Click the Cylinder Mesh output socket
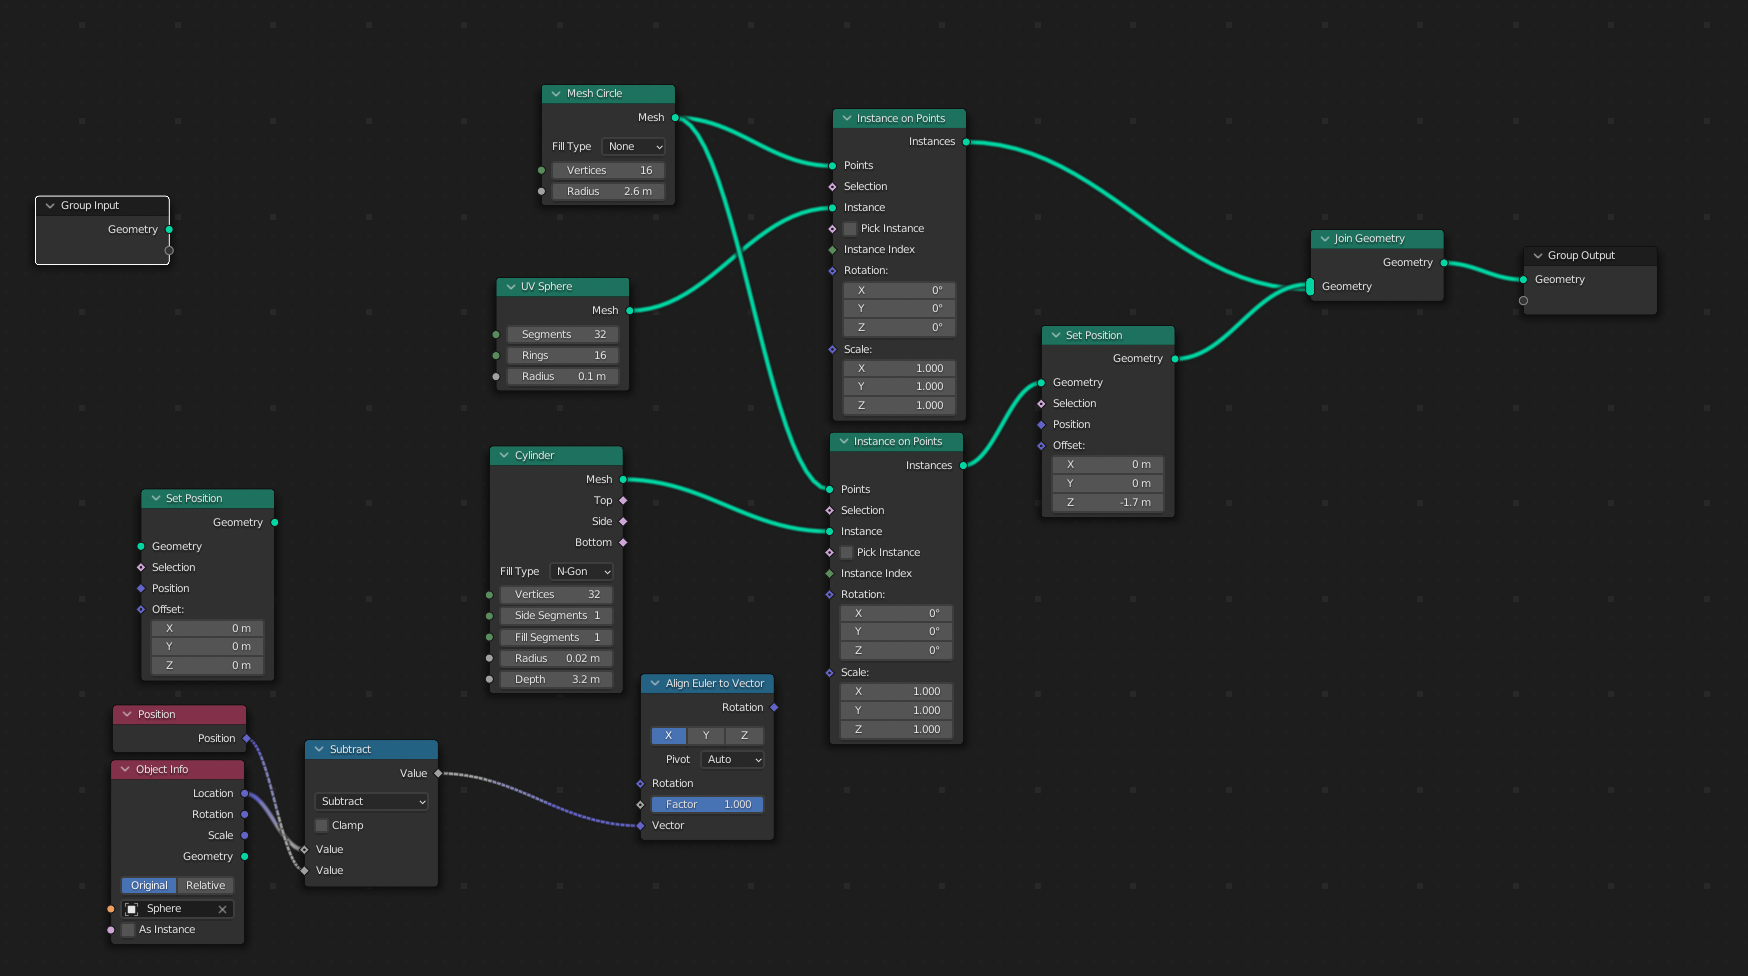The image size is (1748, 976). tap(623, 480)
